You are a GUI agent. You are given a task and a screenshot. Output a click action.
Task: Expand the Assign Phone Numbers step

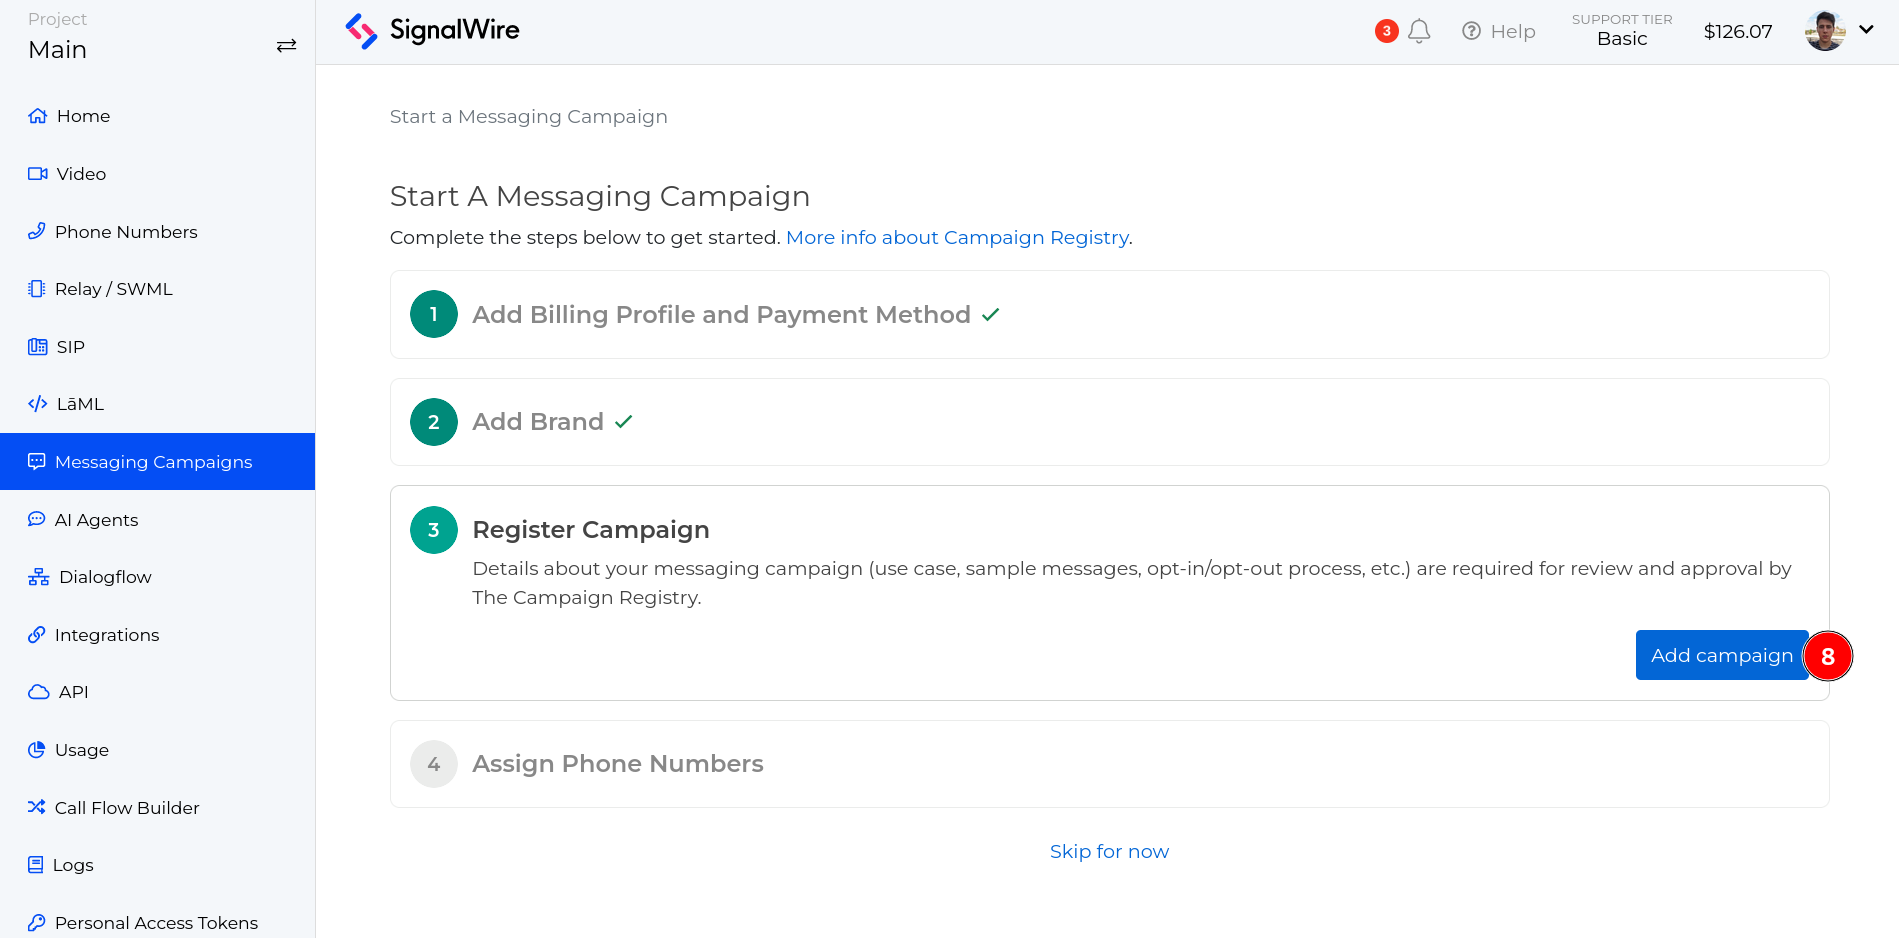click(618, 763)
